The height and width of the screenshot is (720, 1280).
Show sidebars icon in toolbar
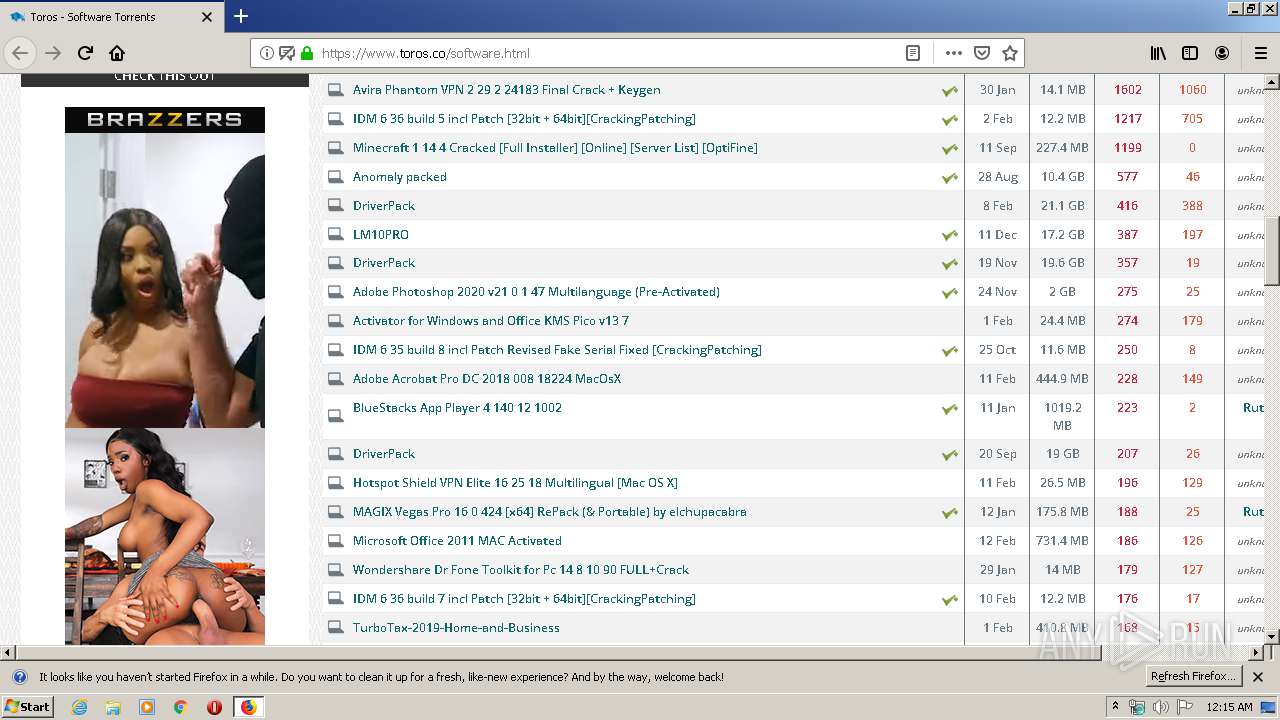[1190, 53]
